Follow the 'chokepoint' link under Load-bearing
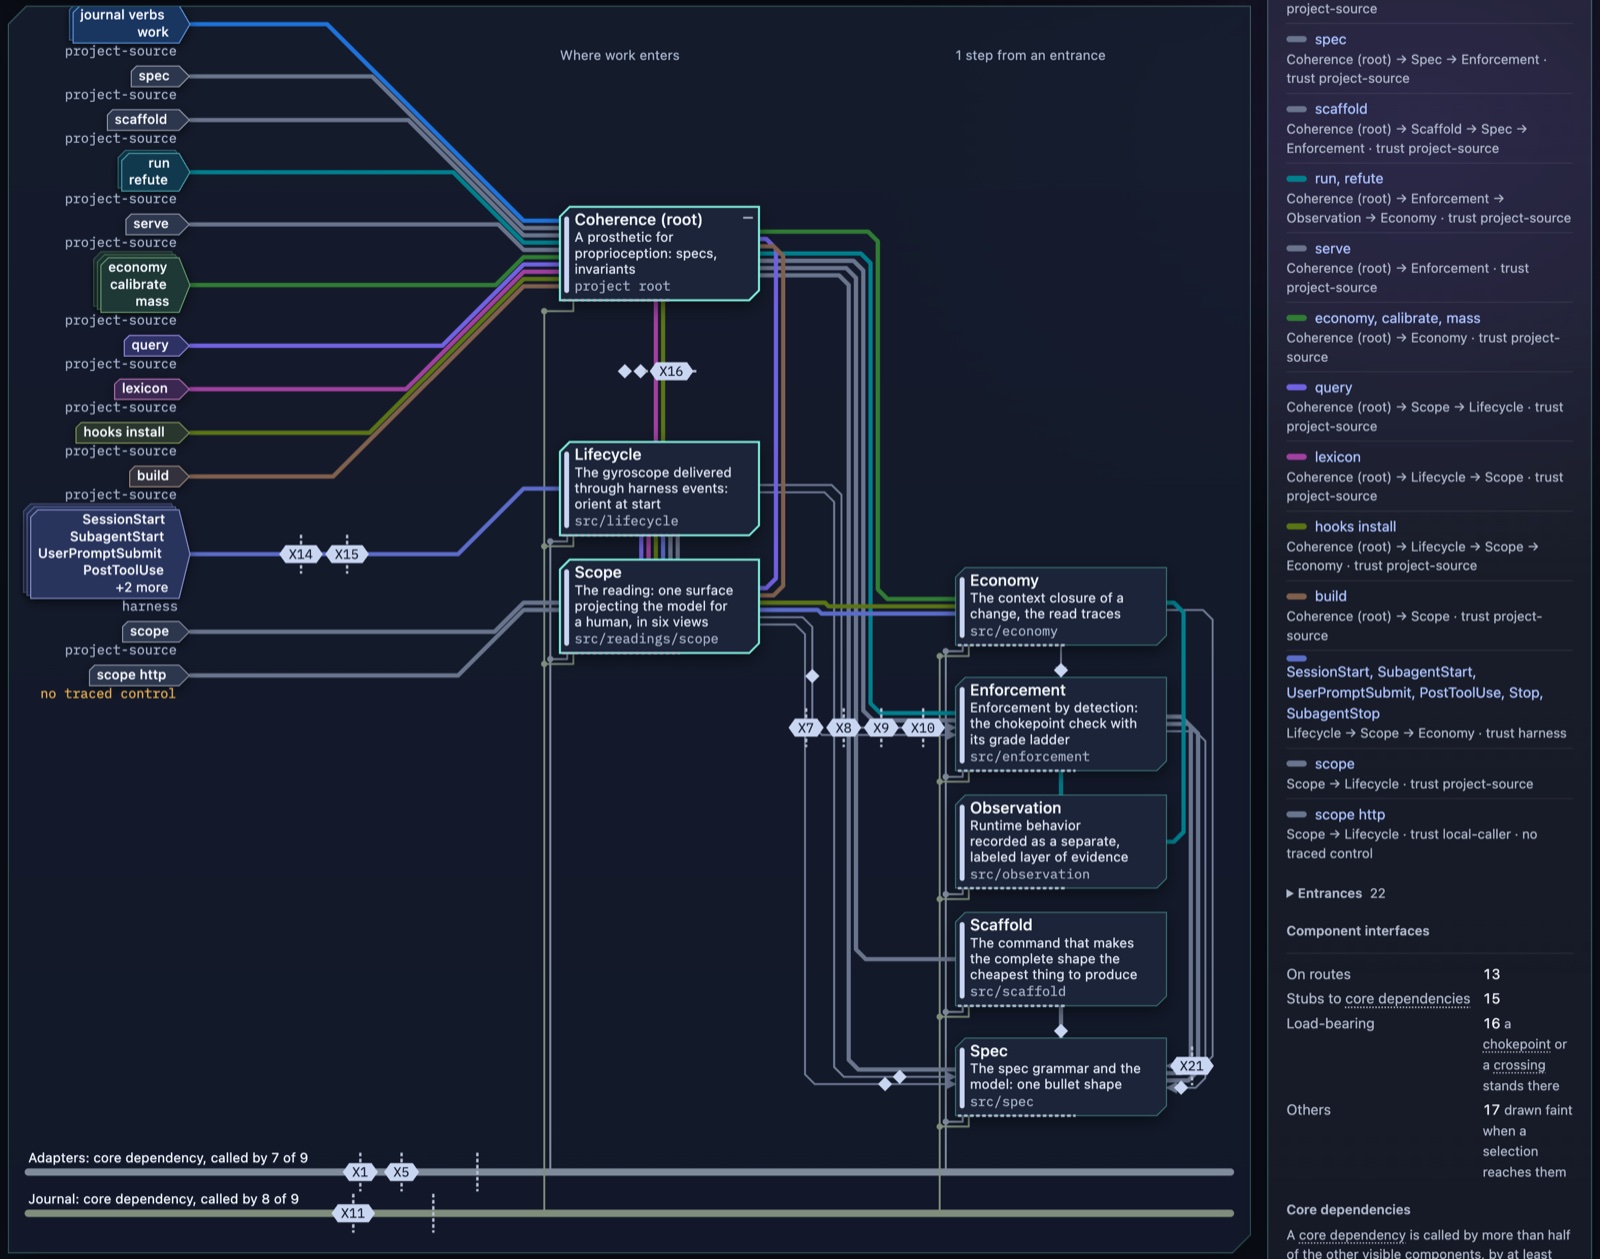1600x1259 pixels. click(x=1516, y=1044)
